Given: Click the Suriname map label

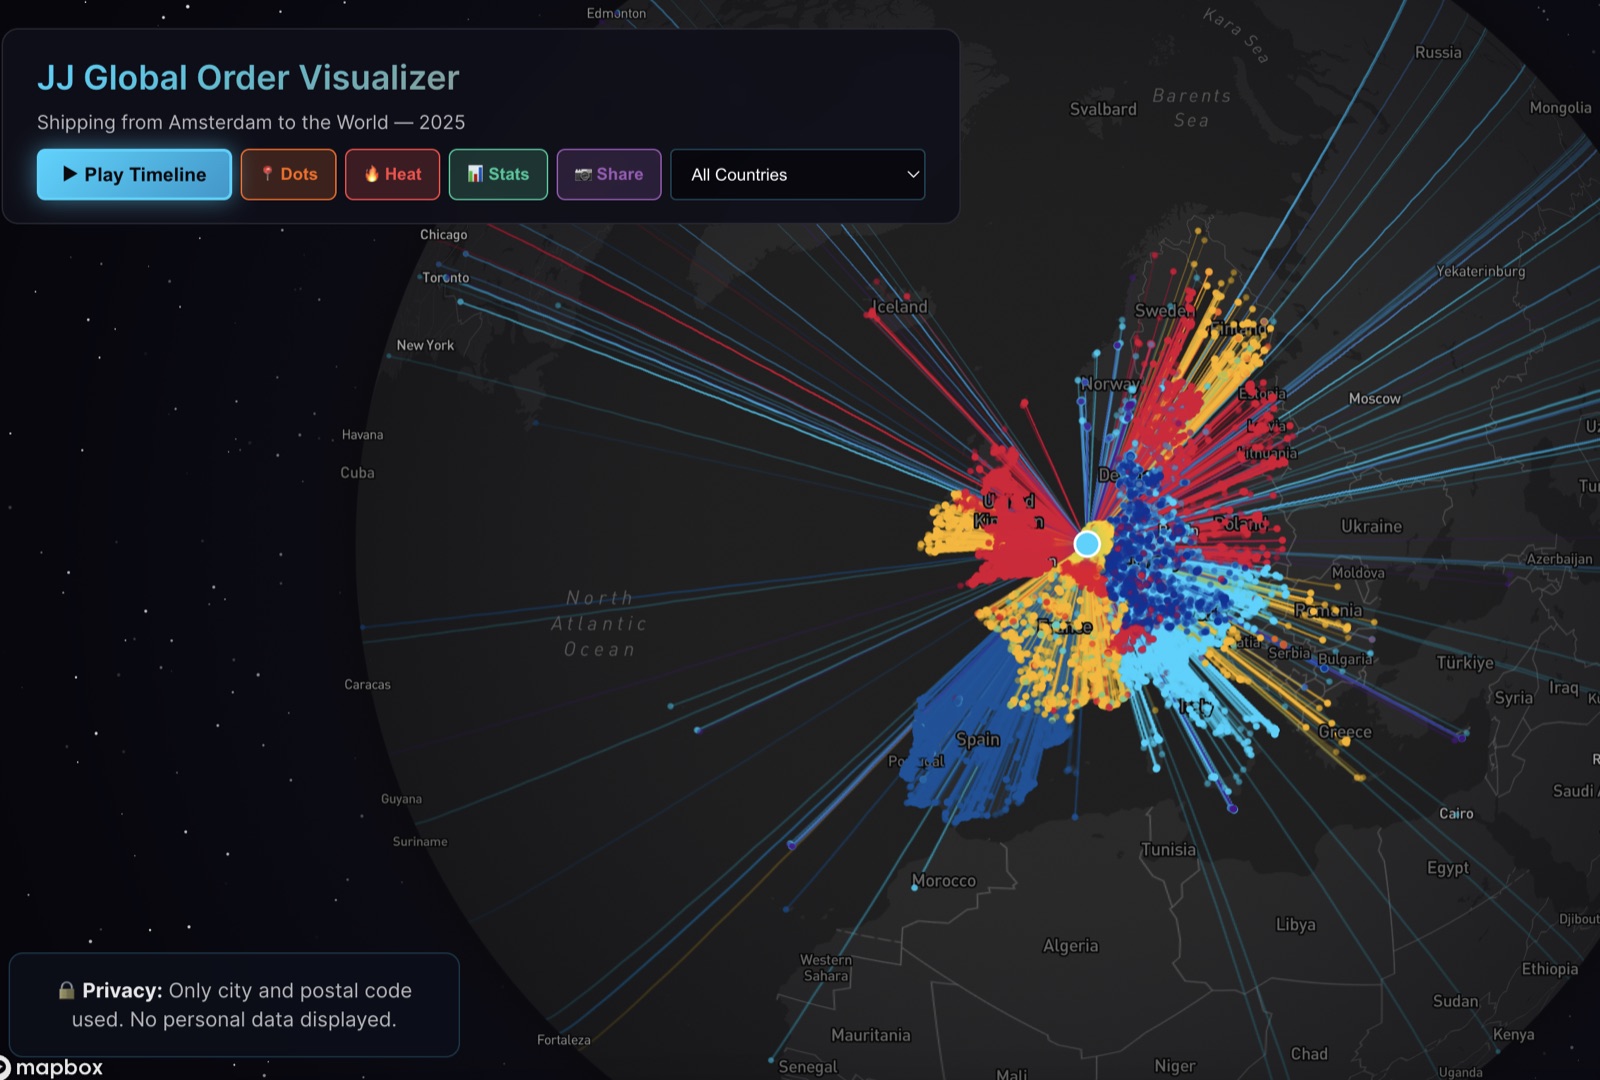Looking at the screenshot, I should (x=420, y=842).
